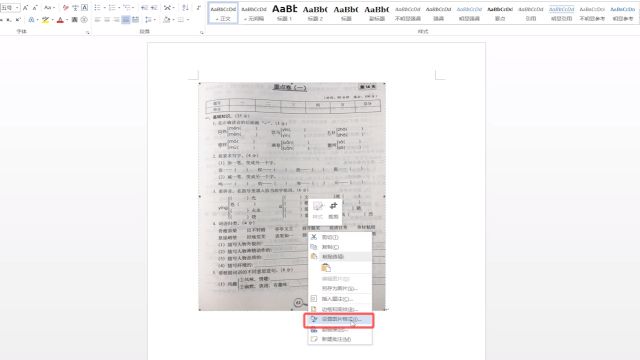The height and width of the screenshot is (360, 640).
Task: Apply the 明显引用 Intense Quote style
Action: point(561,13)
